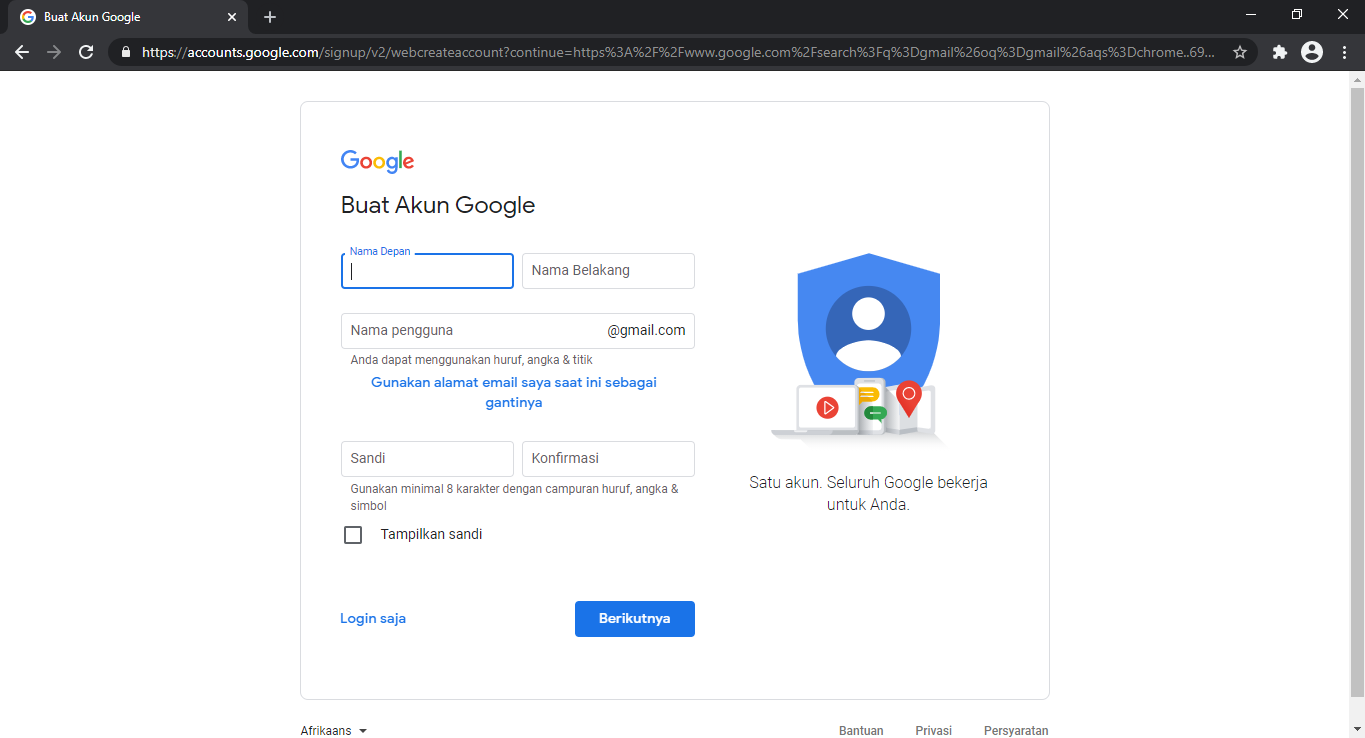Click the vertical scrollbar on the right
This screenshot has width=1365, height=738.
[1358, 400]
